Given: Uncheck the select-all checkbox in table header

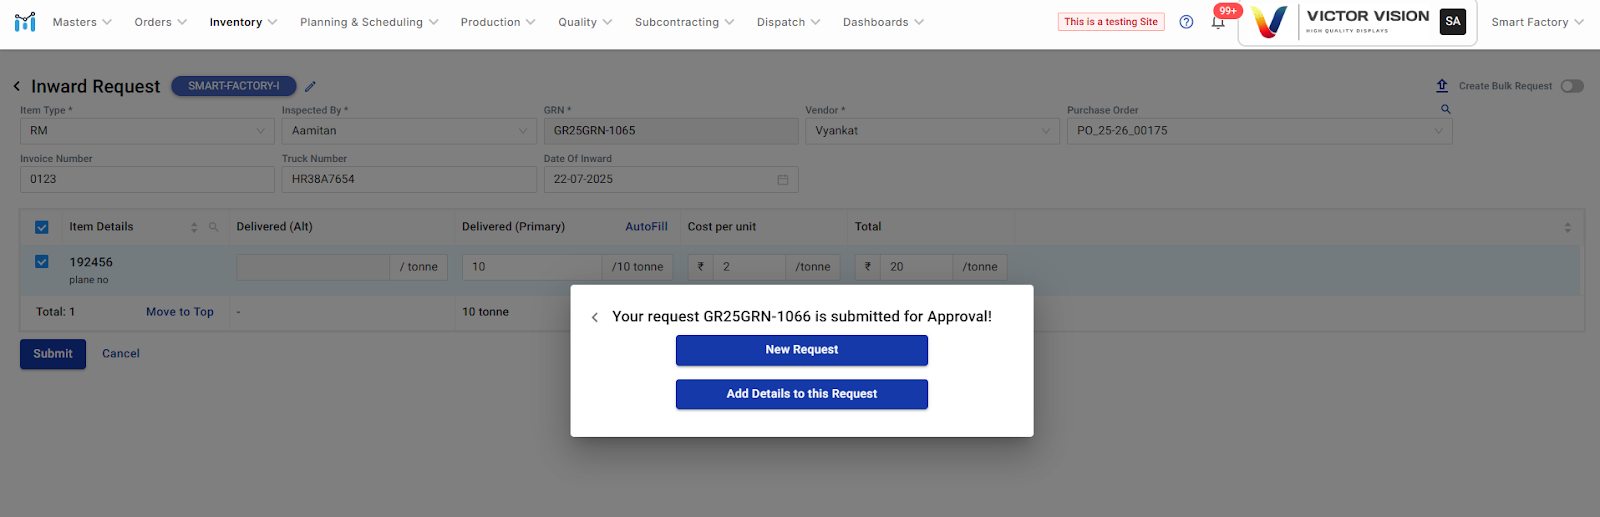Looking at the screenshot, I should point(42,227).
